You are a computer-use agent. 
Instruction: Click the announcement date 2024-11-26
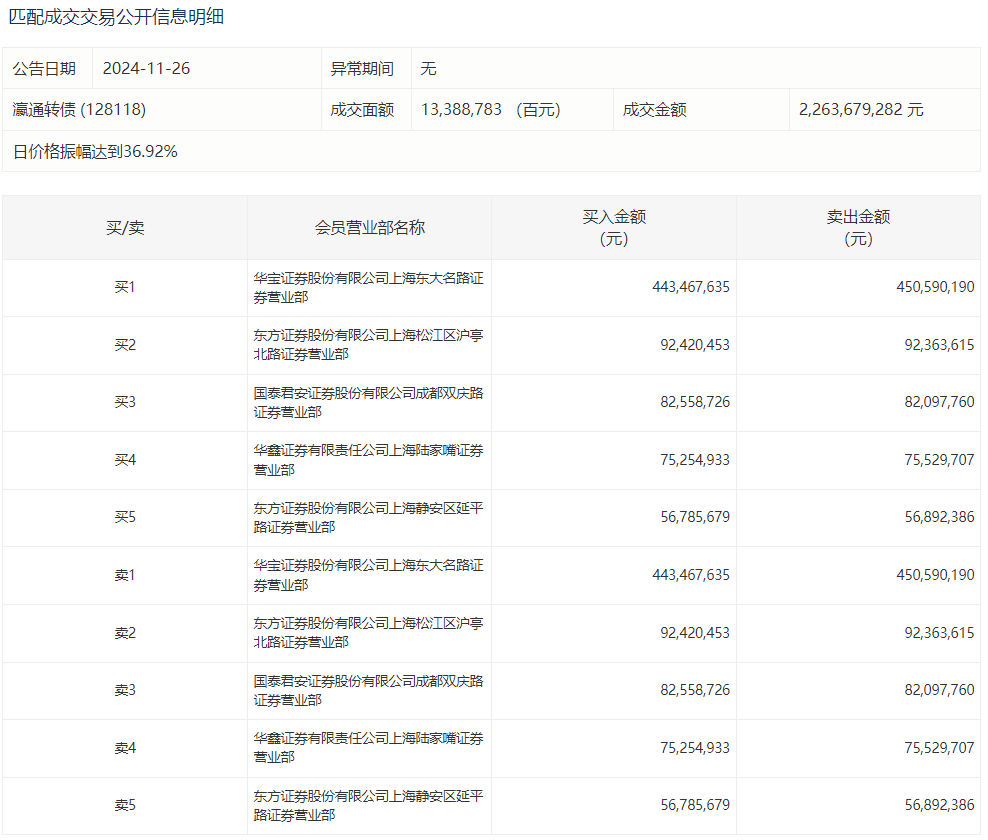click(x=146, y=69)
